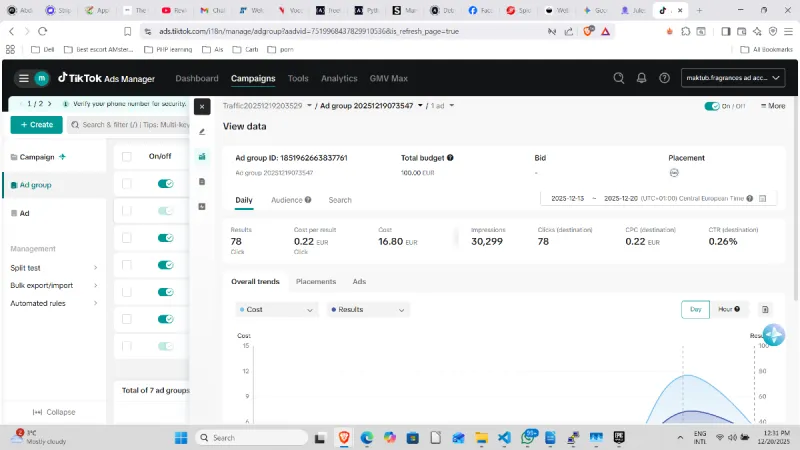Close the View data panel with X
800x450 pixels.
(x=202, y=106)
